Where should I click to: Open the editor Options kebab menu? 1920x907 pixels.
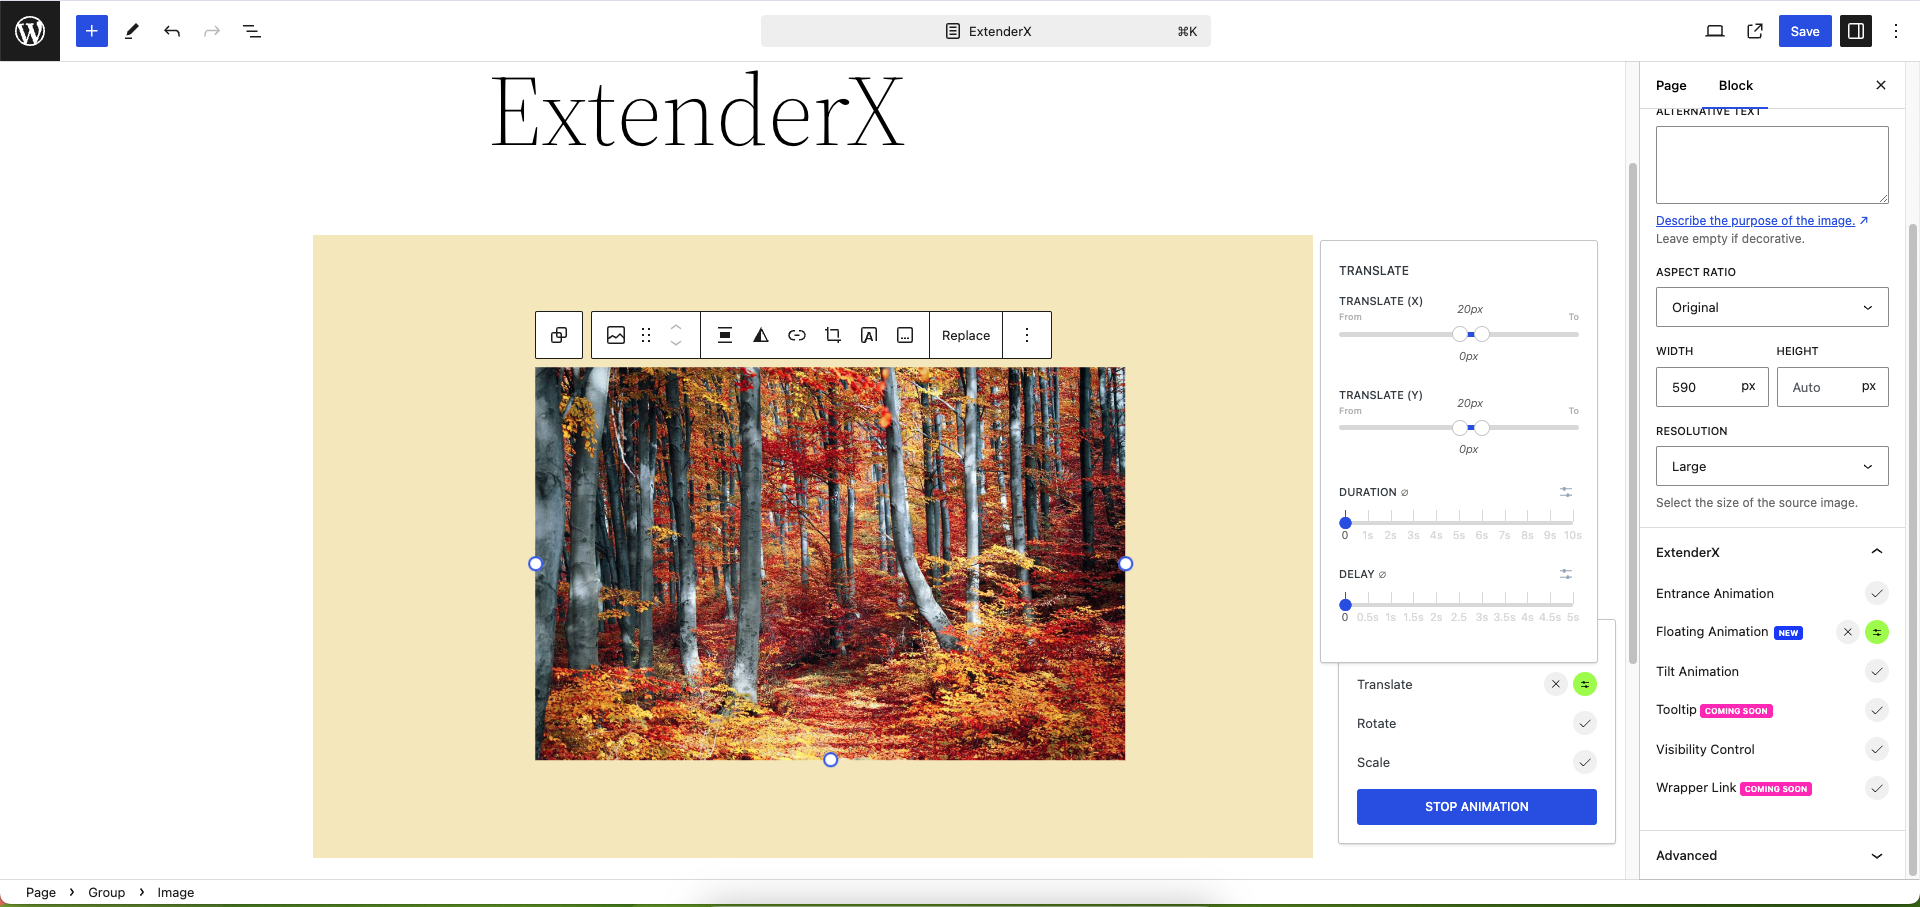point(1896,31)
